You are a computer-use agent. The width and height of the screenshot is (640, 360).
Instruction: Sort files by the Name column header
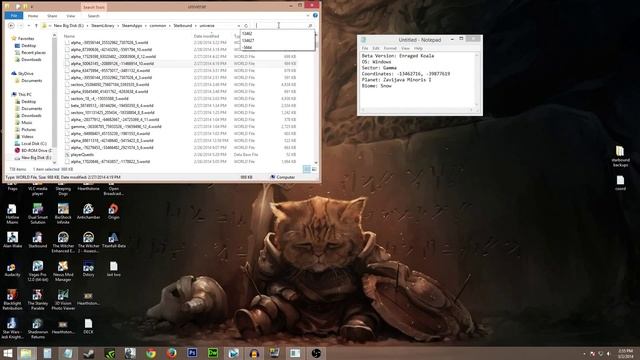(69, 36)
